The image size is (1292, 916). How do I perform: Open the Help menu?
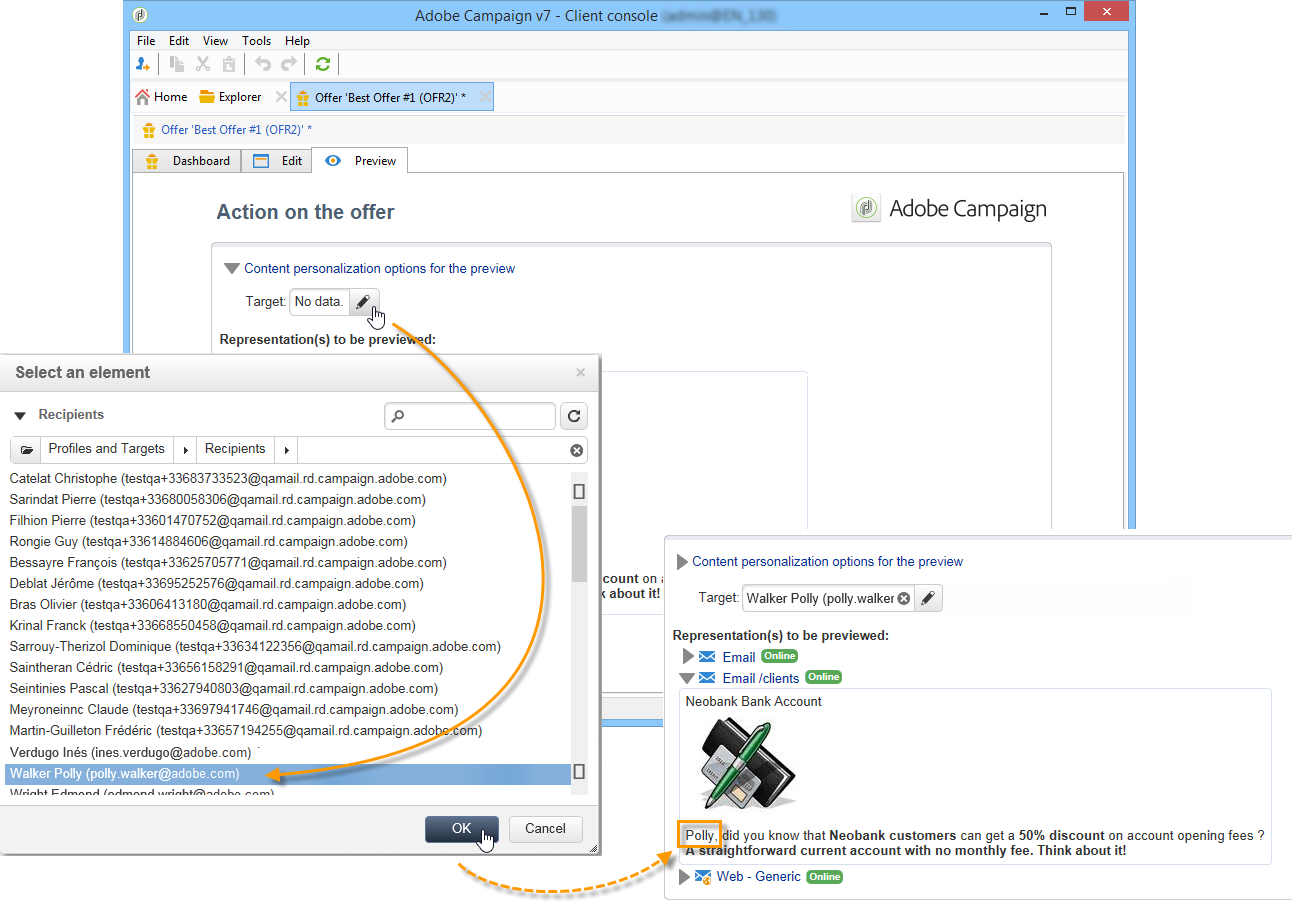click(297, 41)
